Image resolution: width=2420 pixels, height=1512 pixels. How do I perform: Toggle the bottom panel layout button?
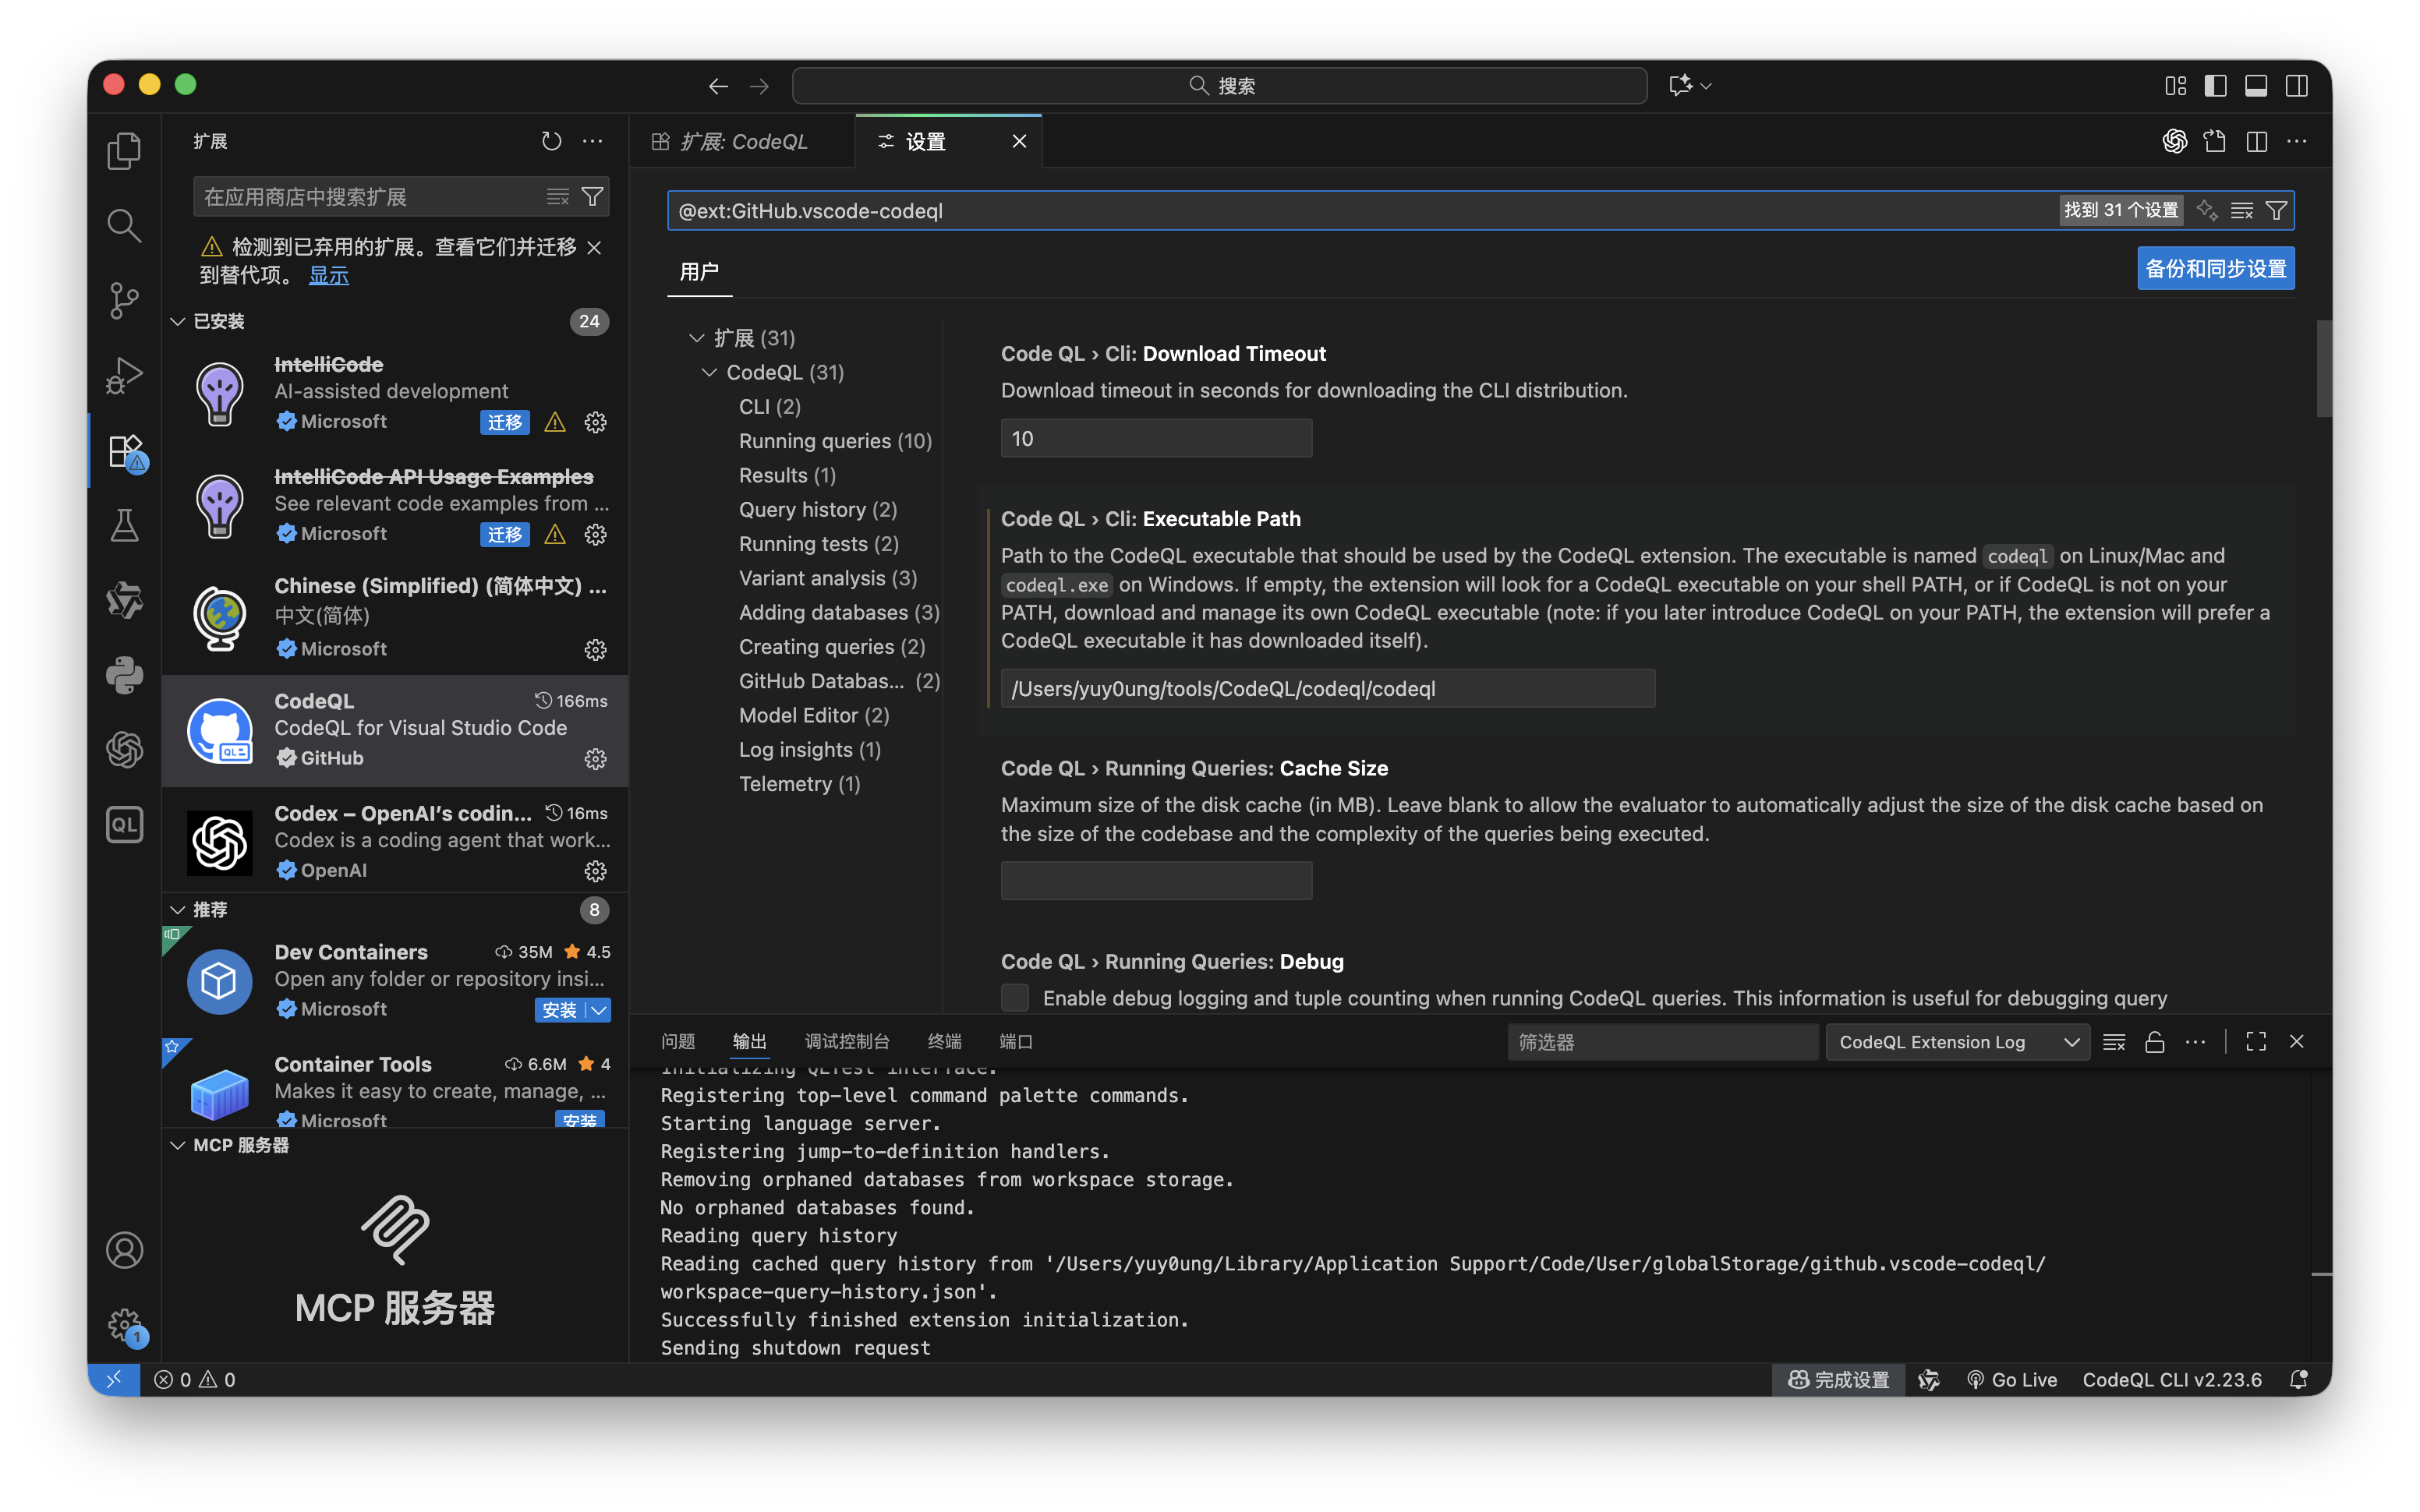pos(2256,86)
